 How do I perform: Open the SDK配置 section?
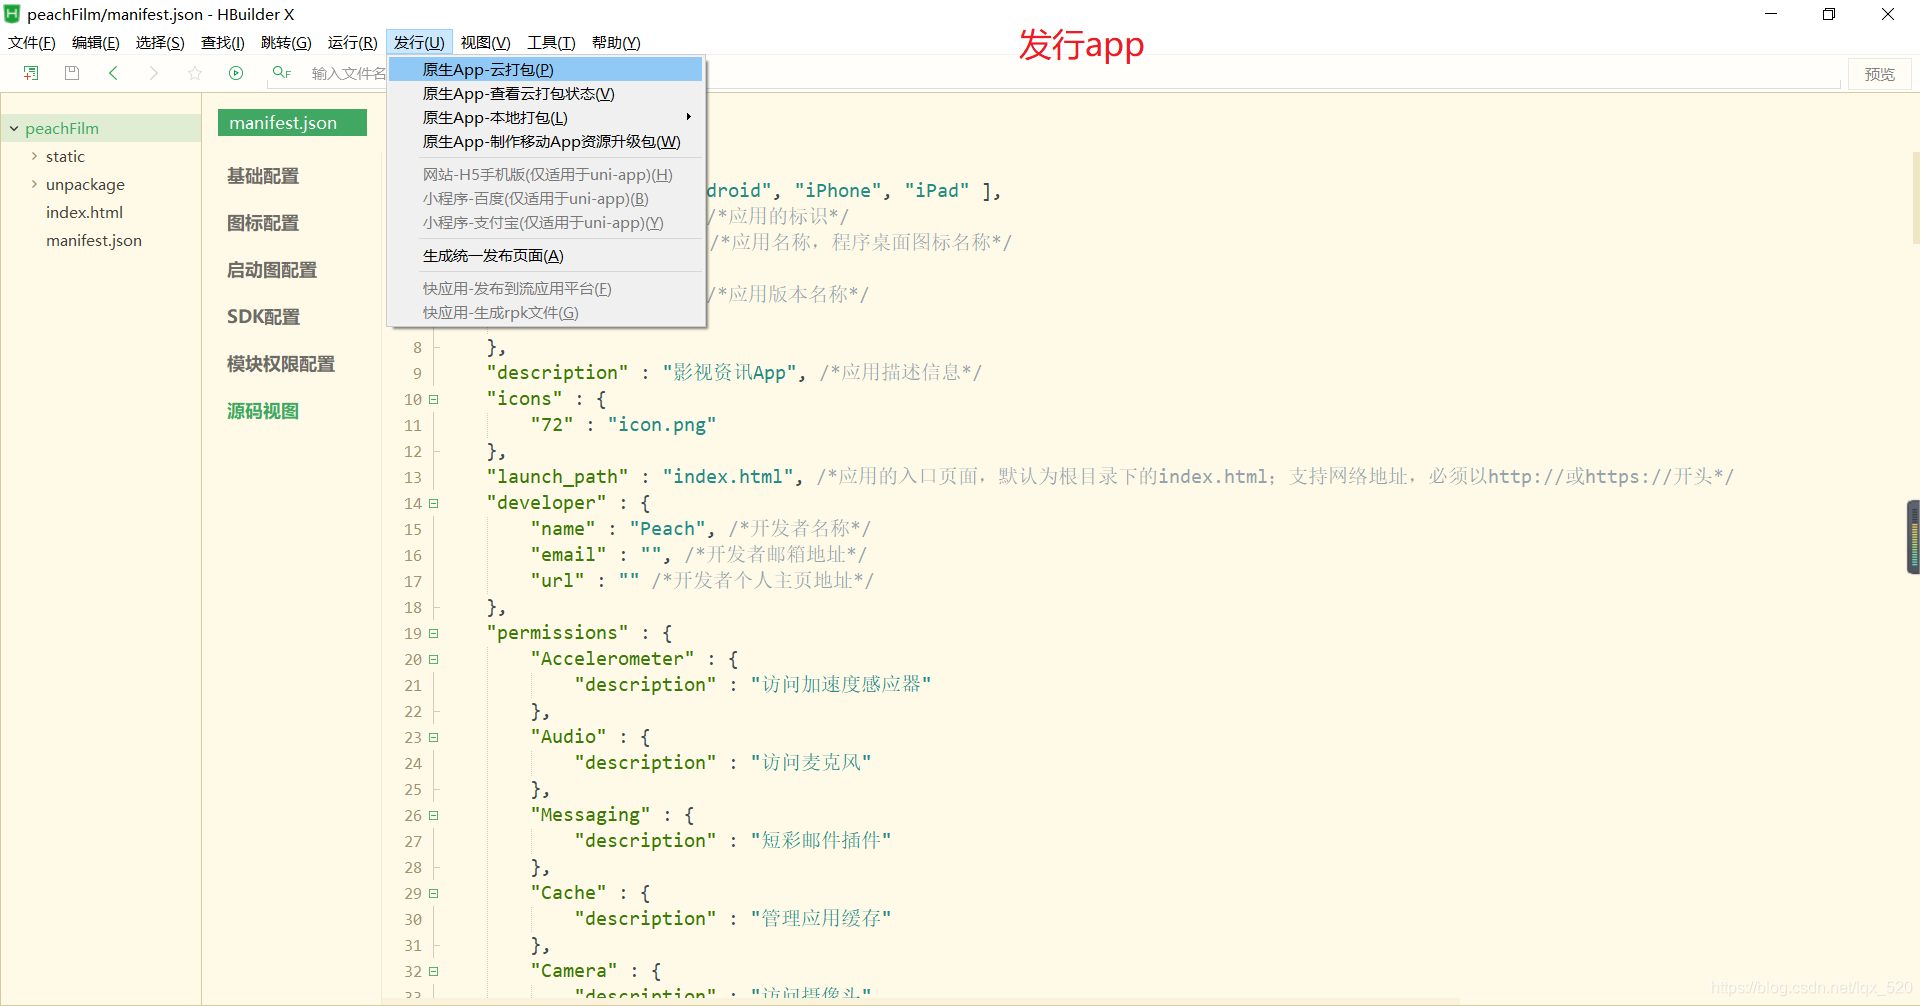(263, 317)
